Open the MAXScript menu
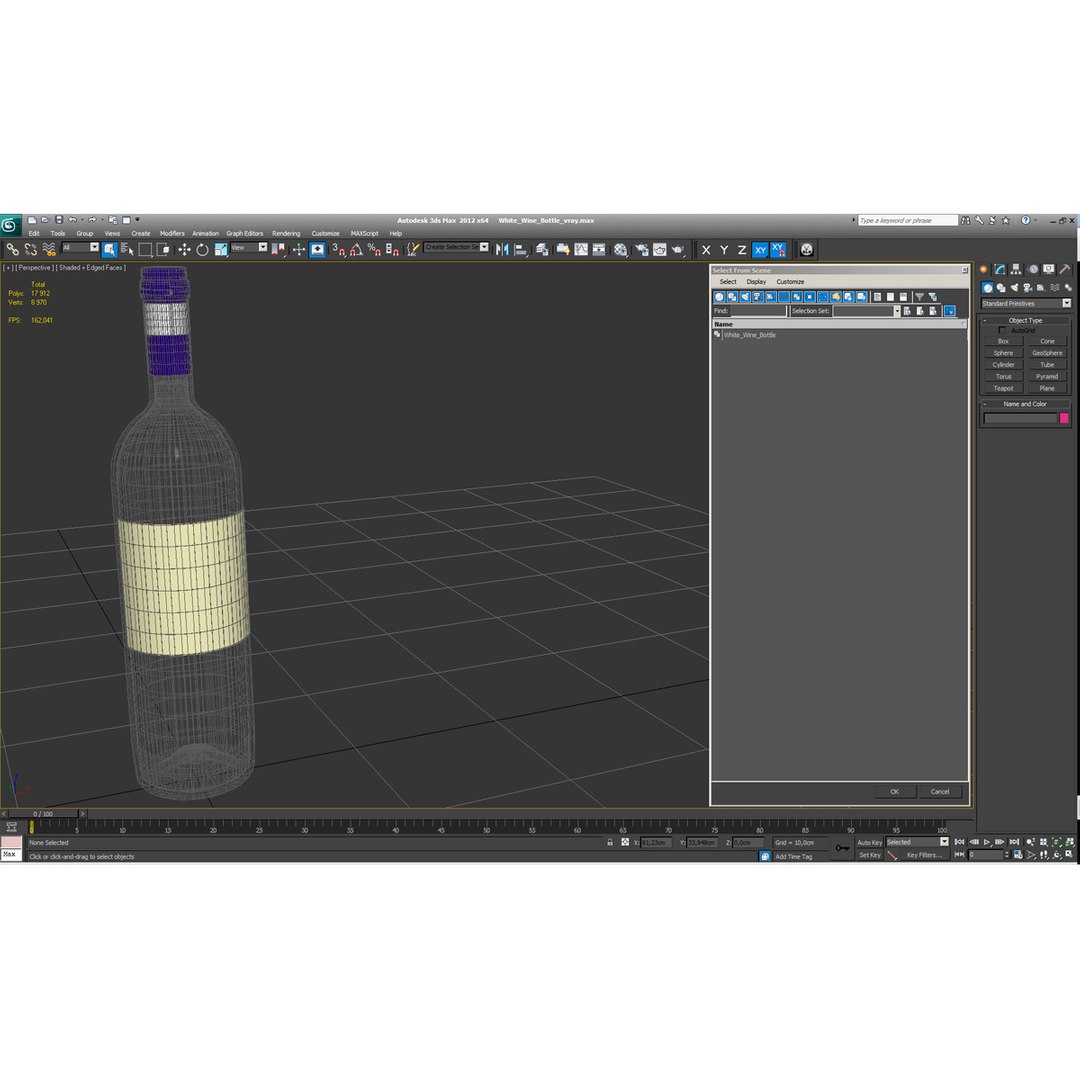 (364, 233)
